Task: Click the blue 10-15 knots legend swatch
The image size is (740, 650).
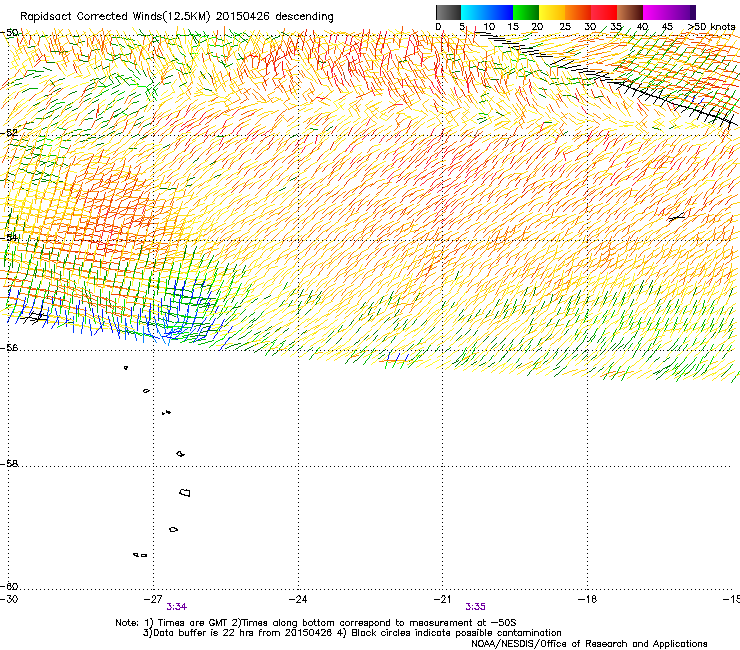Action: pyautogui.click(x=500, y=12)
